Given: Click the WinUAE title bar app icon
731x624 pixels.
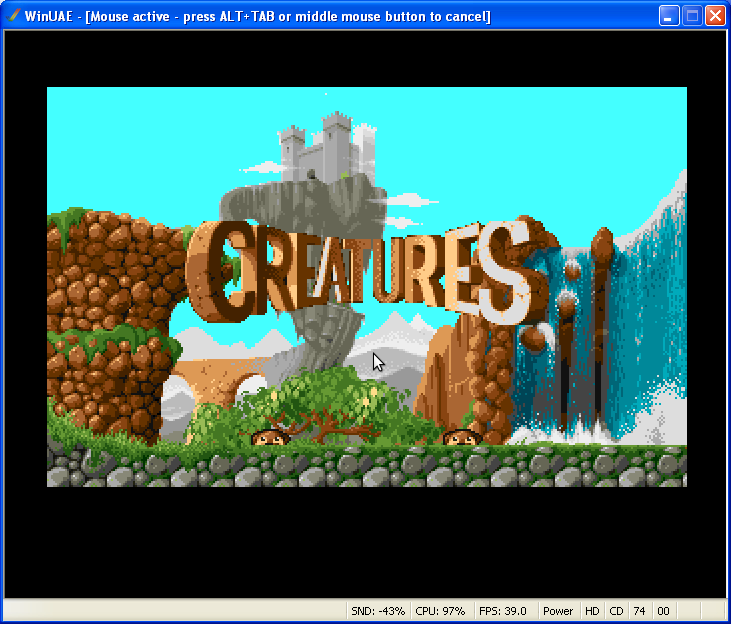Looking at the screenshot, I should tap(13, 16).
